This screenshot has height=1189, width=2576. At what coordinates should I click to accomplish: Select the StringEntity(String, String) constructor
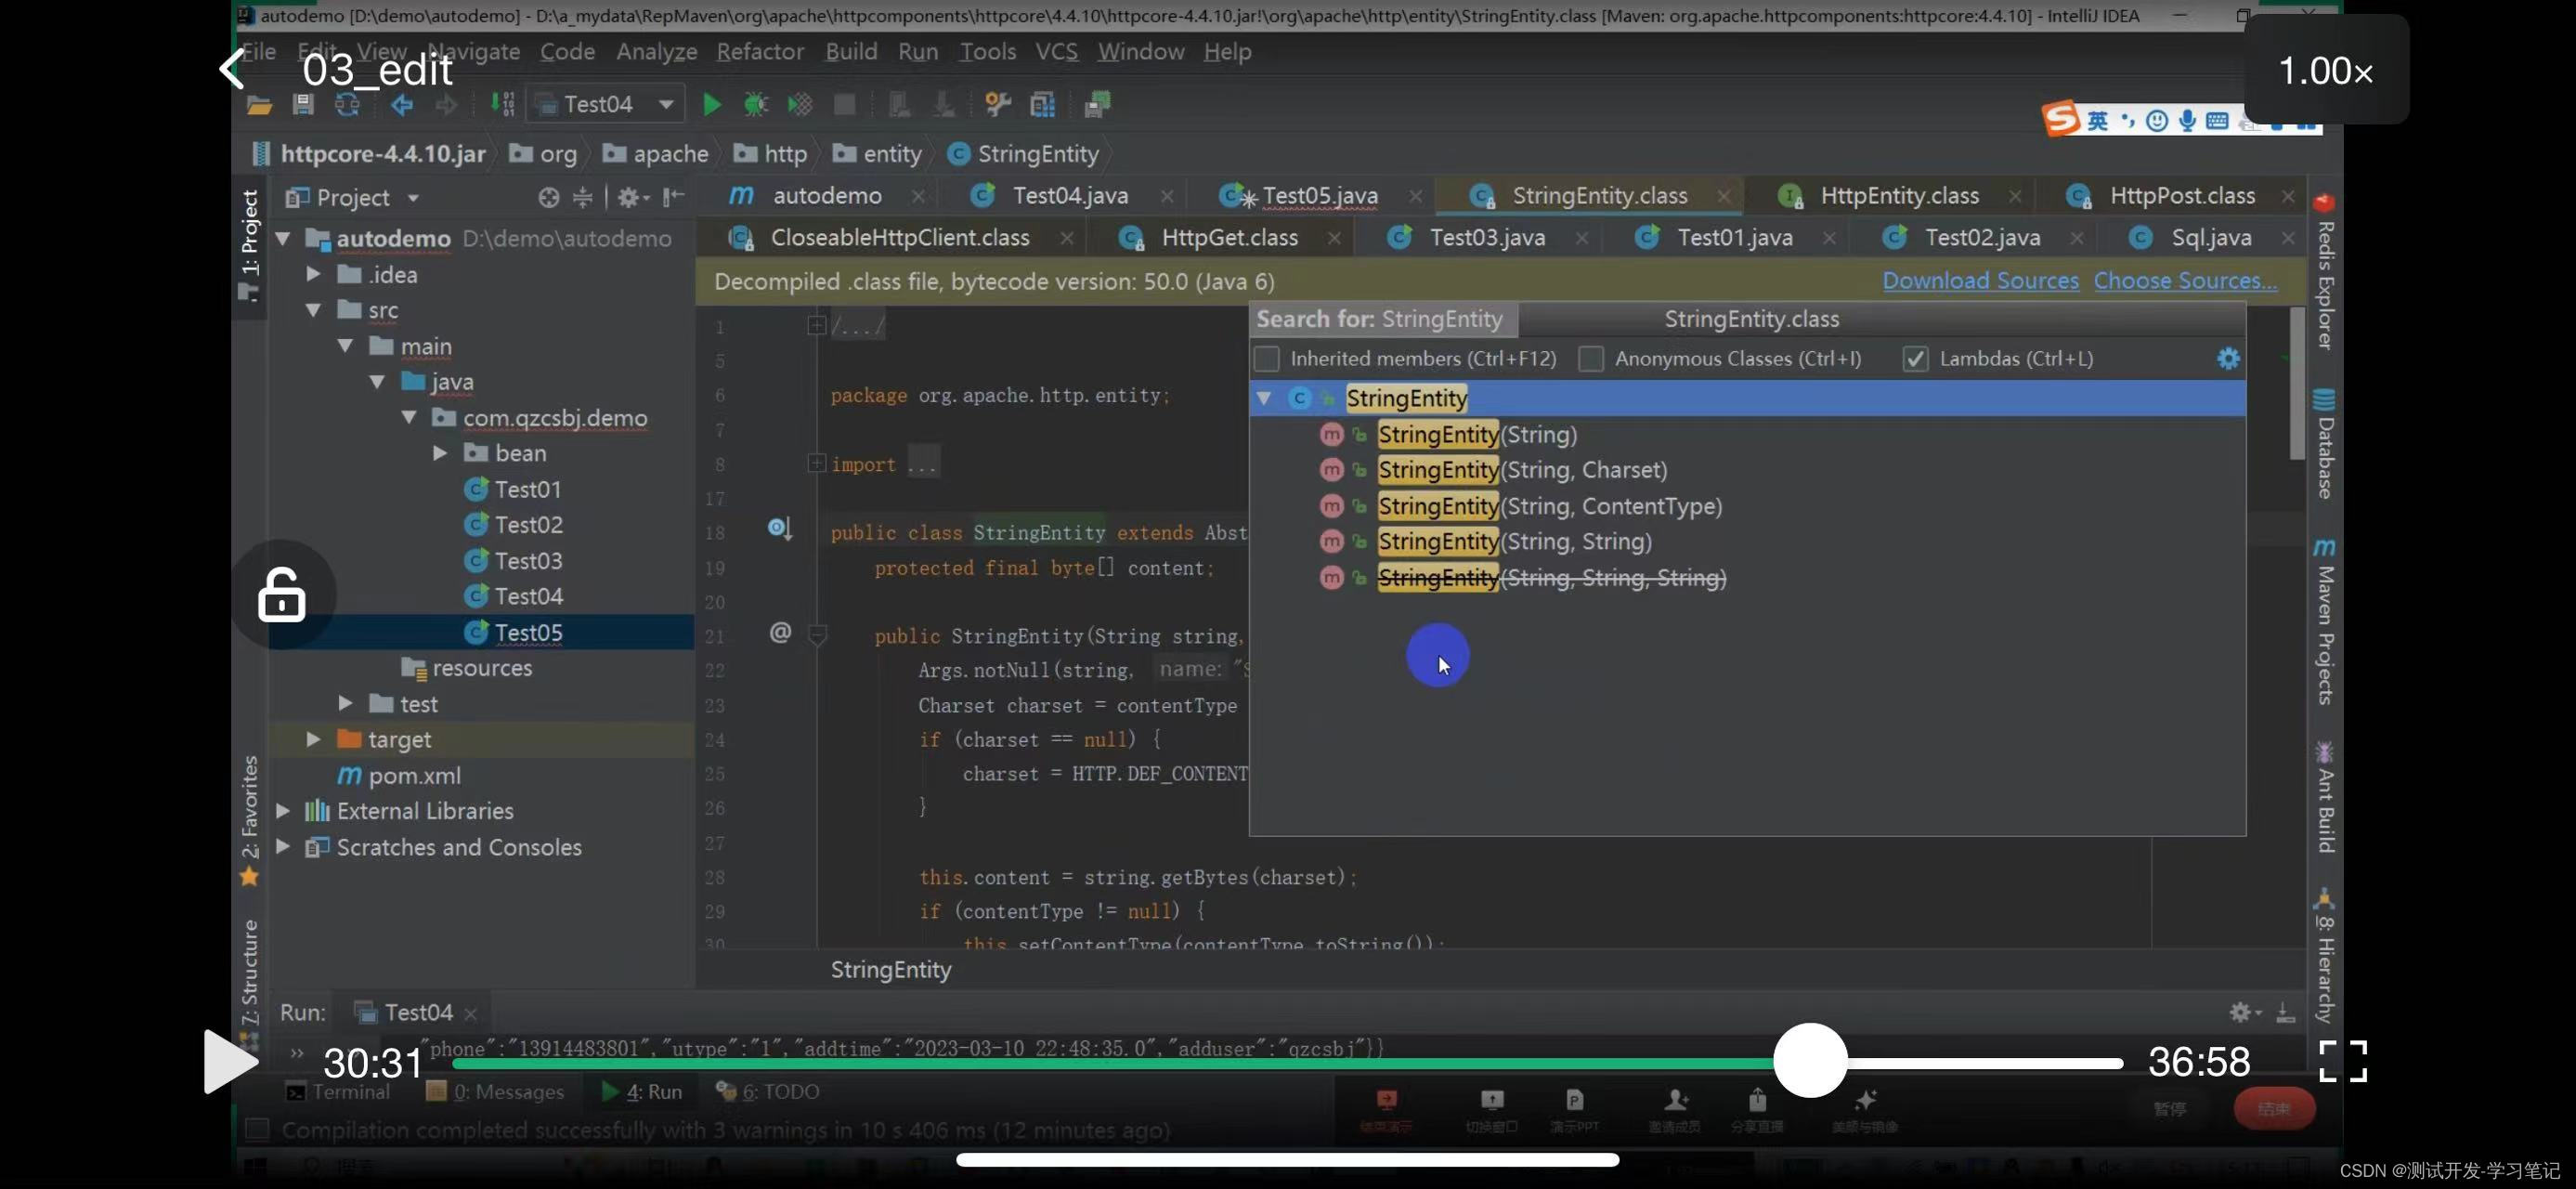[1514, 541]
